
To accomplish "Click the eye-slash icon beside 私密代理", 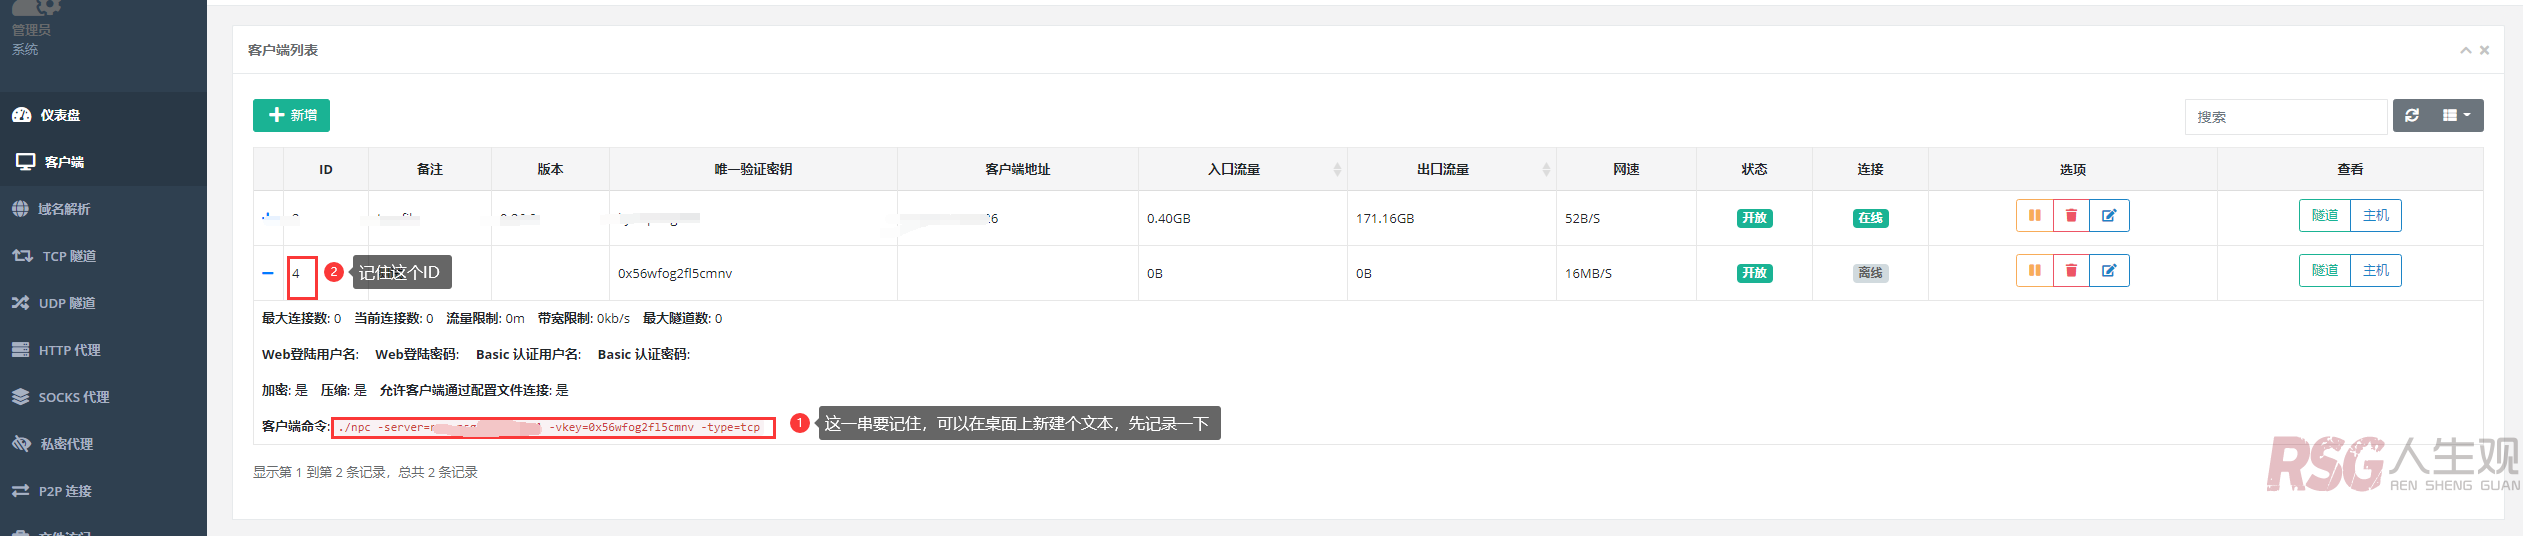I will 22,444.
